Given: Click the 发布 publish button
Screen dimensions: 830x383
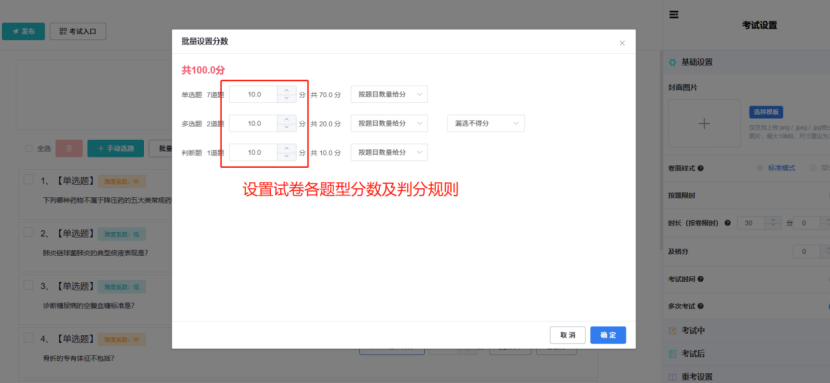Looking at the screenshot, I should [x=23, y=31].
